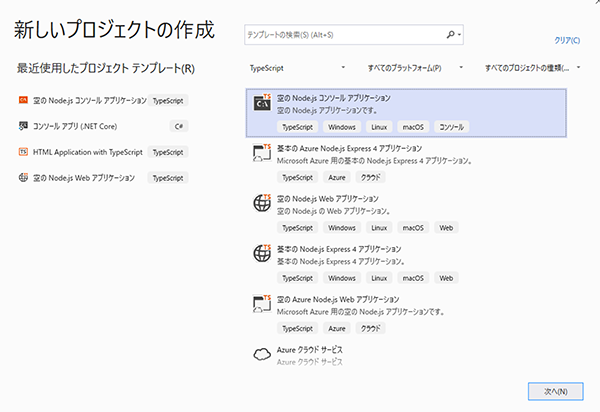Select 空の Node.js Web アプリケーション in the template list
The width and height of the screenshot is (600, 412).
pyautogui.click(x=406, y=213)
